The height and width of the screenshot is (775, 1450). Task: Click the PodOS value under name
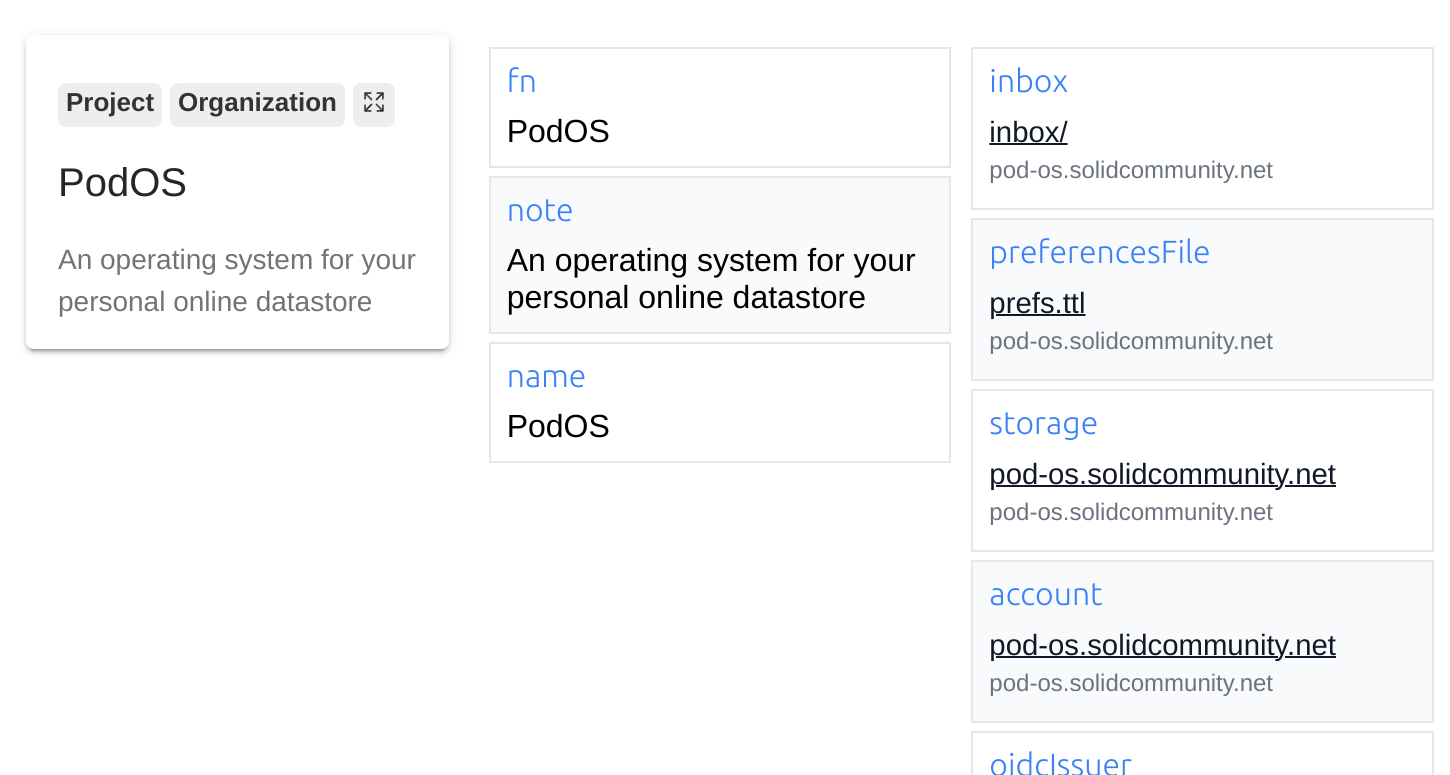pos(558,427)
